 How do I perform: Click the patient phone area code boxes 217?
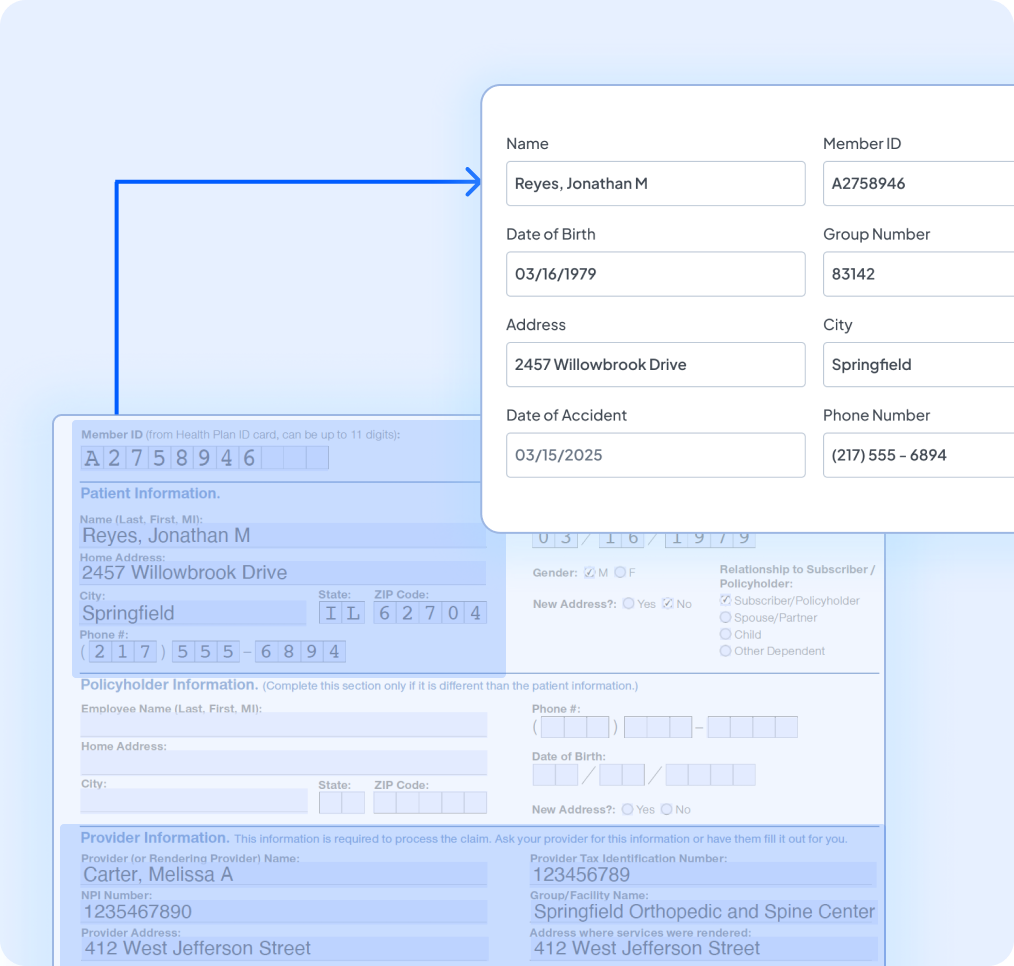(x=122, y=652)
